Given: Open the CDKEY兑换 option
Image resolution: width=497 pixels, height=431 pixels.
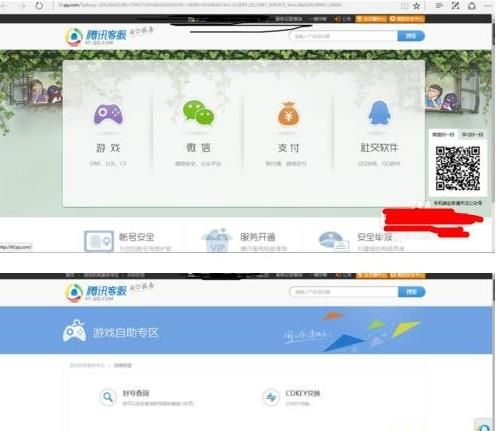Looking at the screenshot, I should pos(303,393).
